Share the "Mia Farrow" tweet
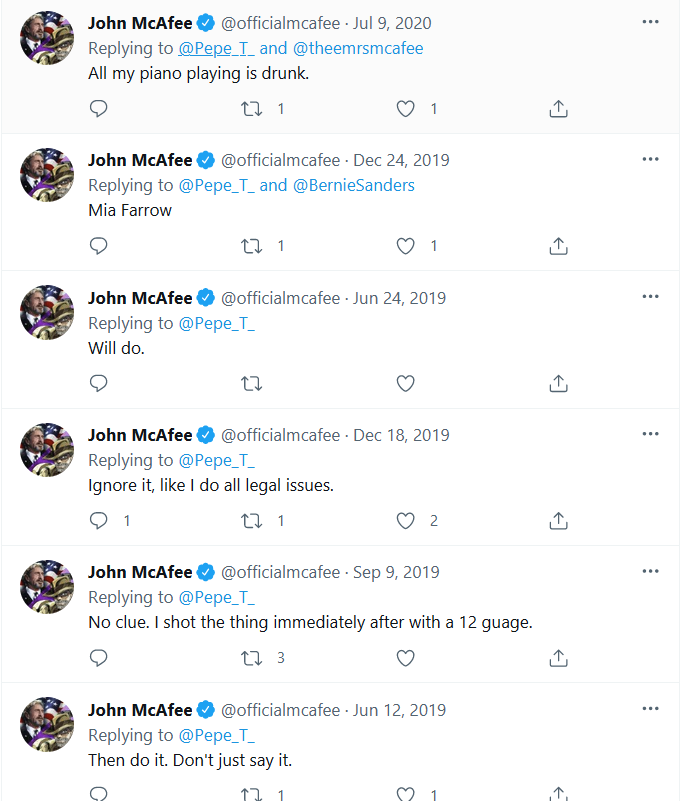 559,246
